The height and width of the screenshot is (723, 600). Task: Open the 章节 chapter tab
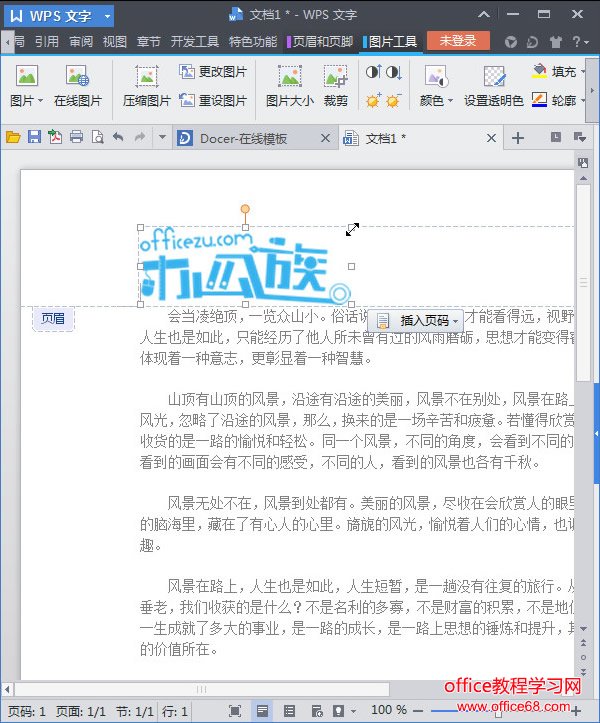coord(149,41)
